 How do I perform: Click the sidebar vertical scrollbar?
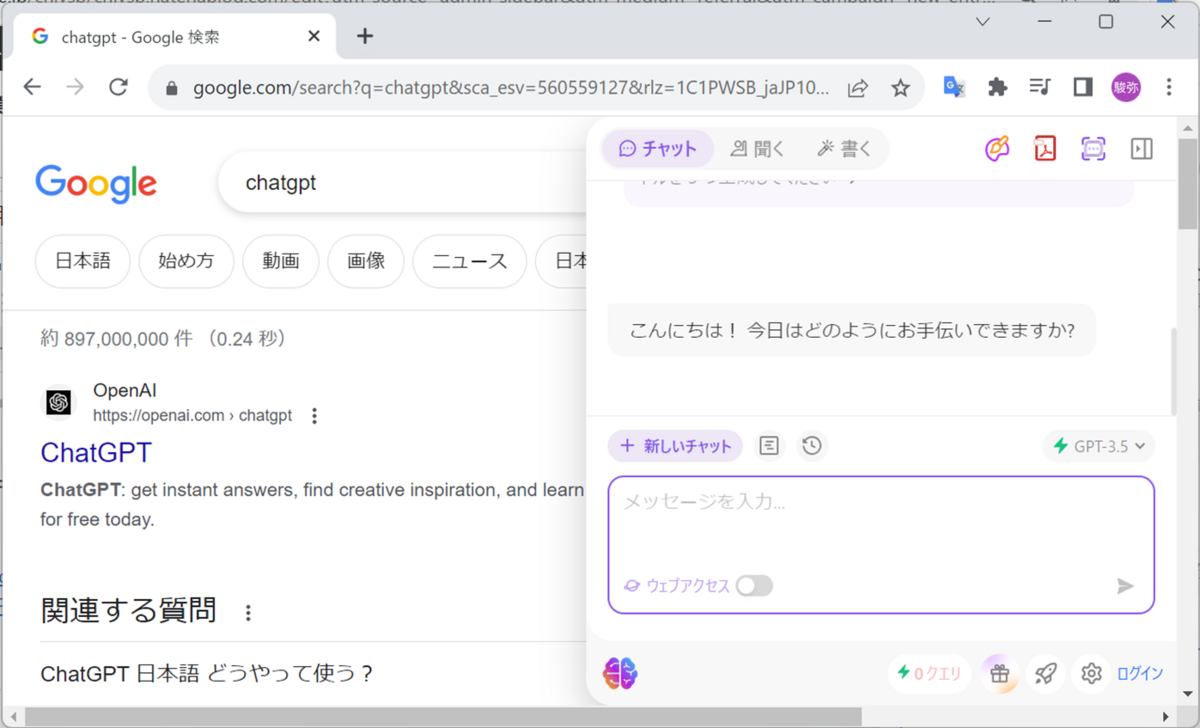coord(1174,370)
